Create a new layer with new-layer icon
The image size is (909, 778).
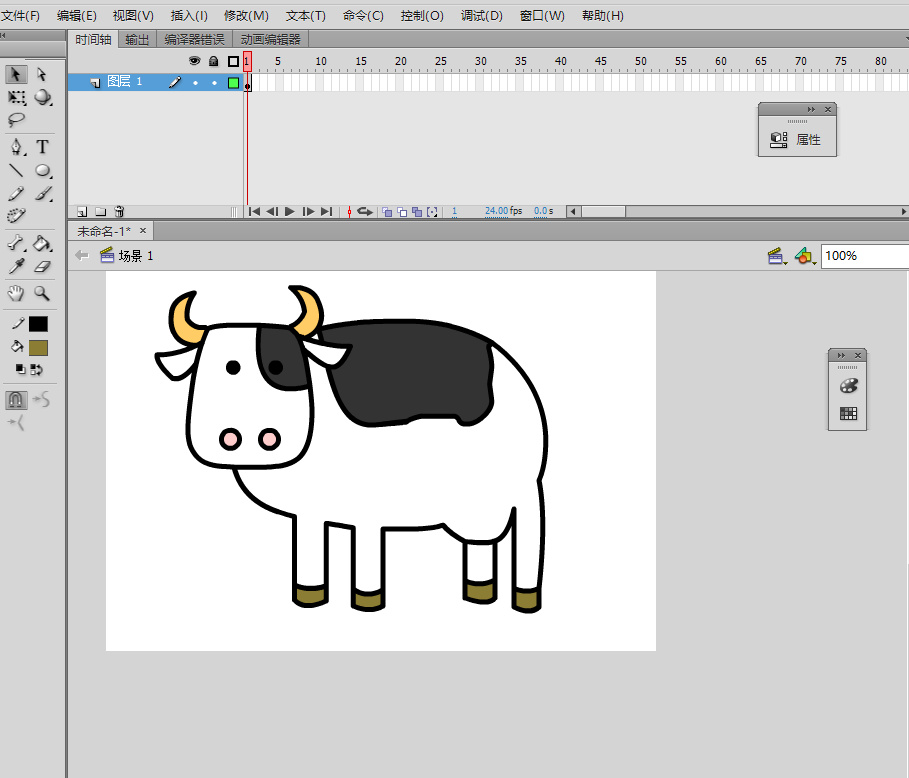coord(82,211)
